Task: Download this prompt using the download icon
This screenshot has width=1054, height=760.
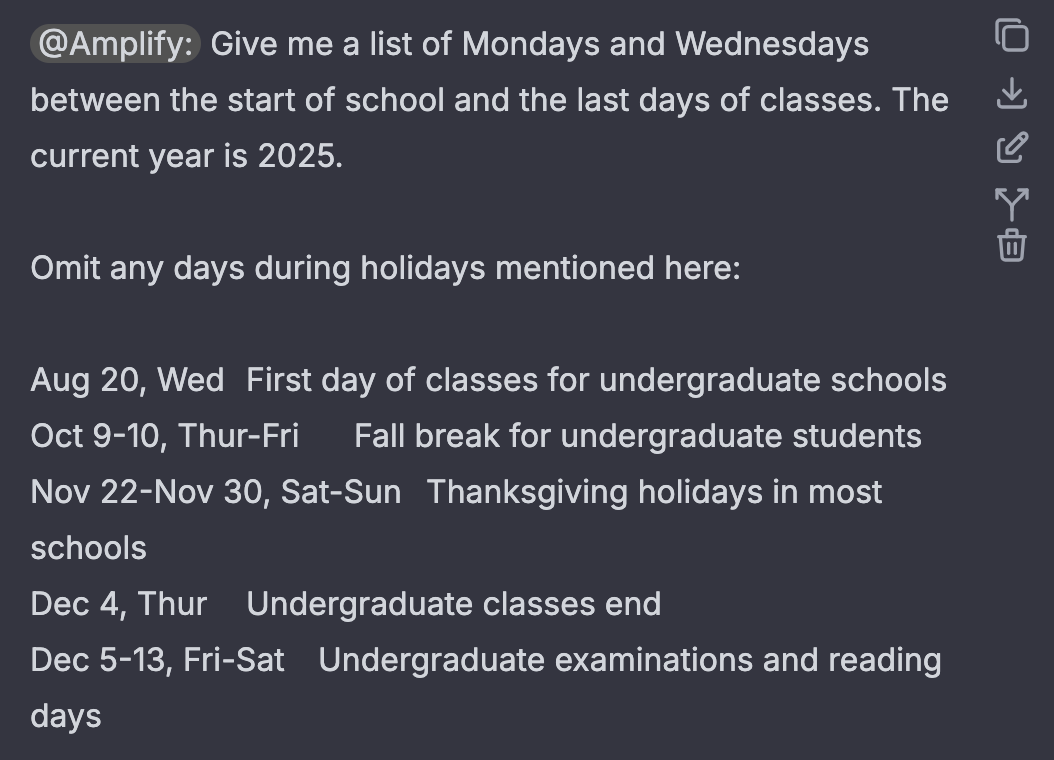Action: 1012,93
